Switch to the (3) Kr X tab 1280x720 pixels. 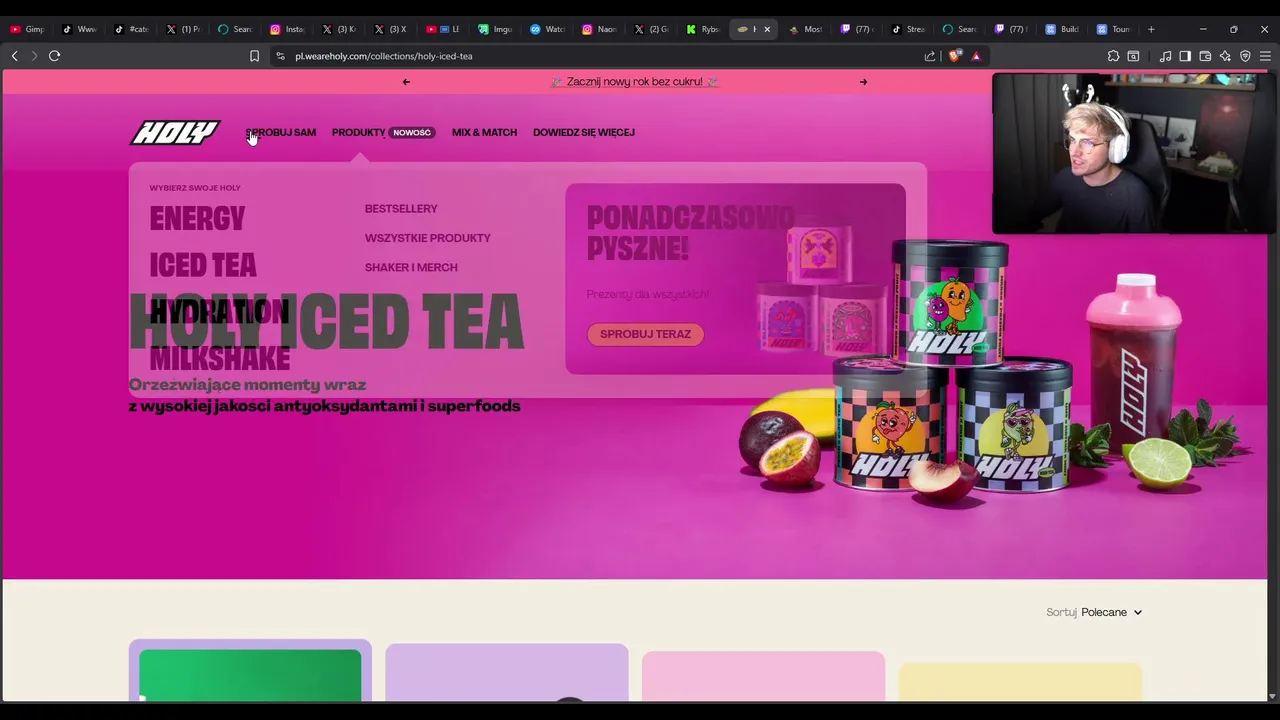[x=339, y=29]
